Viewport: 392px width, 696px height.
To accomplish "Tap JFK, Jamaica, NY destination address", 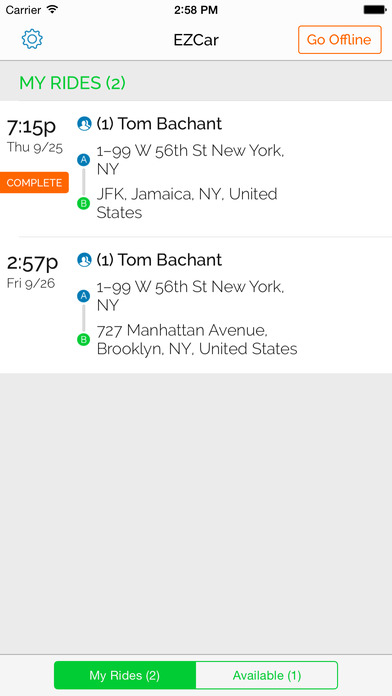I will click(187, 203).
